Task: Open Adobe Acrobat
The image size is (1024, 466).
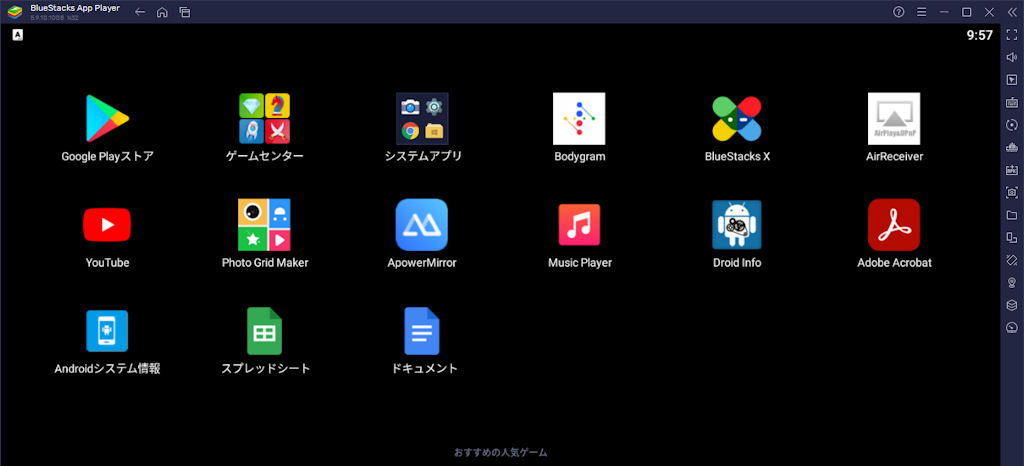Action: coord(894,225)
